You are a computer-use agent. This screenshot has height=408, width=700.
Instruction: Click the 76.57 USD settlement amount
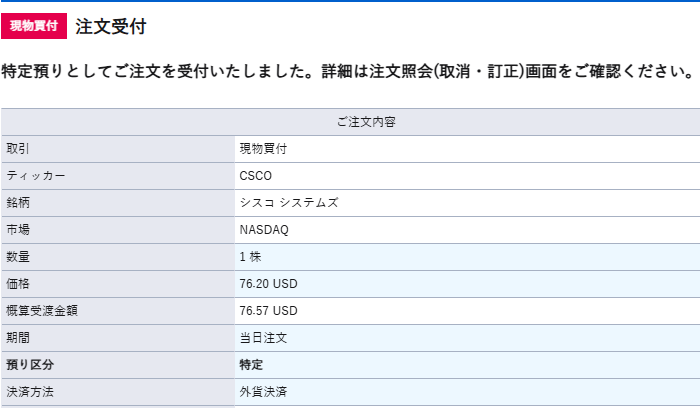(268, 311)
